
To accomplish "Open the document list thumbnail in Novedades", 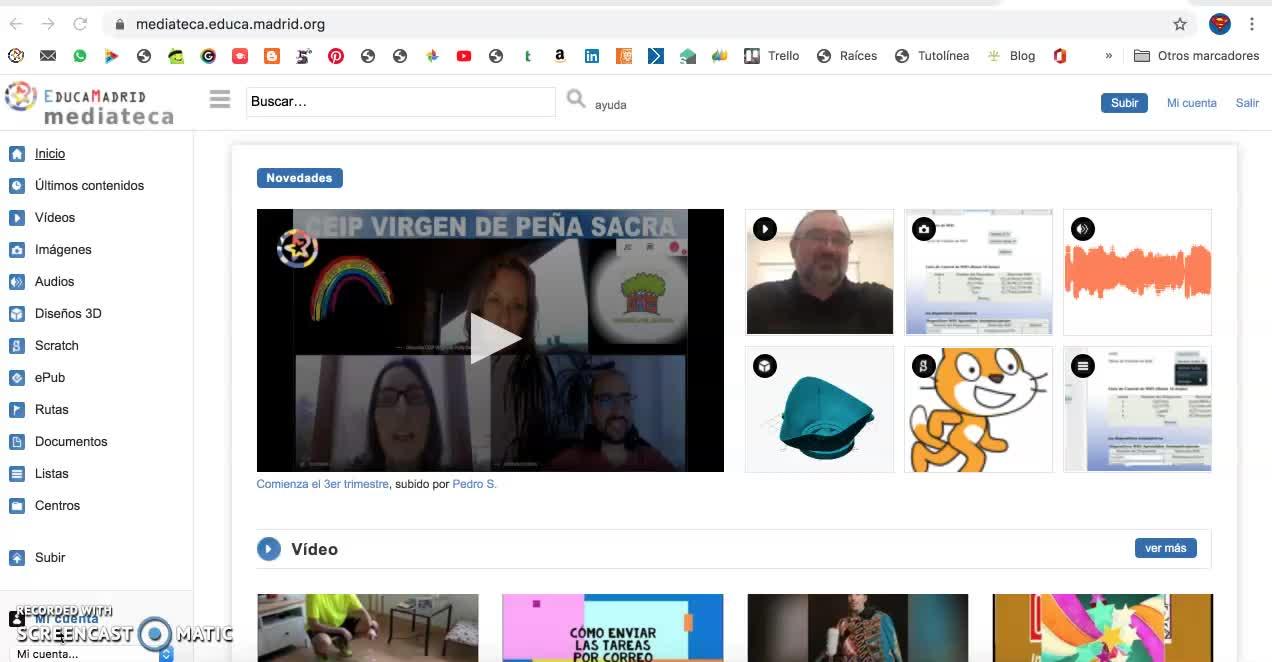I will (x=1137, y=409).
